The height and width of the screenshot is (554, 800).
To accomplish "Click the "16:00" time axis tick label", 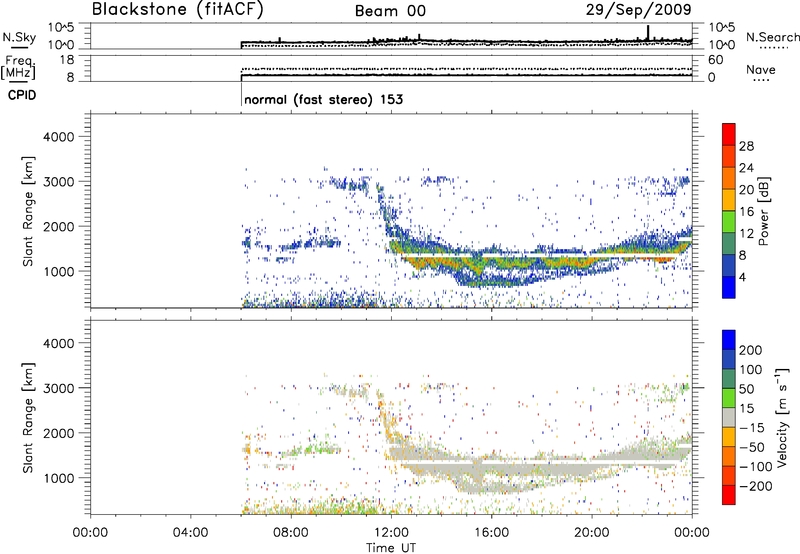I will click(491, 533).
